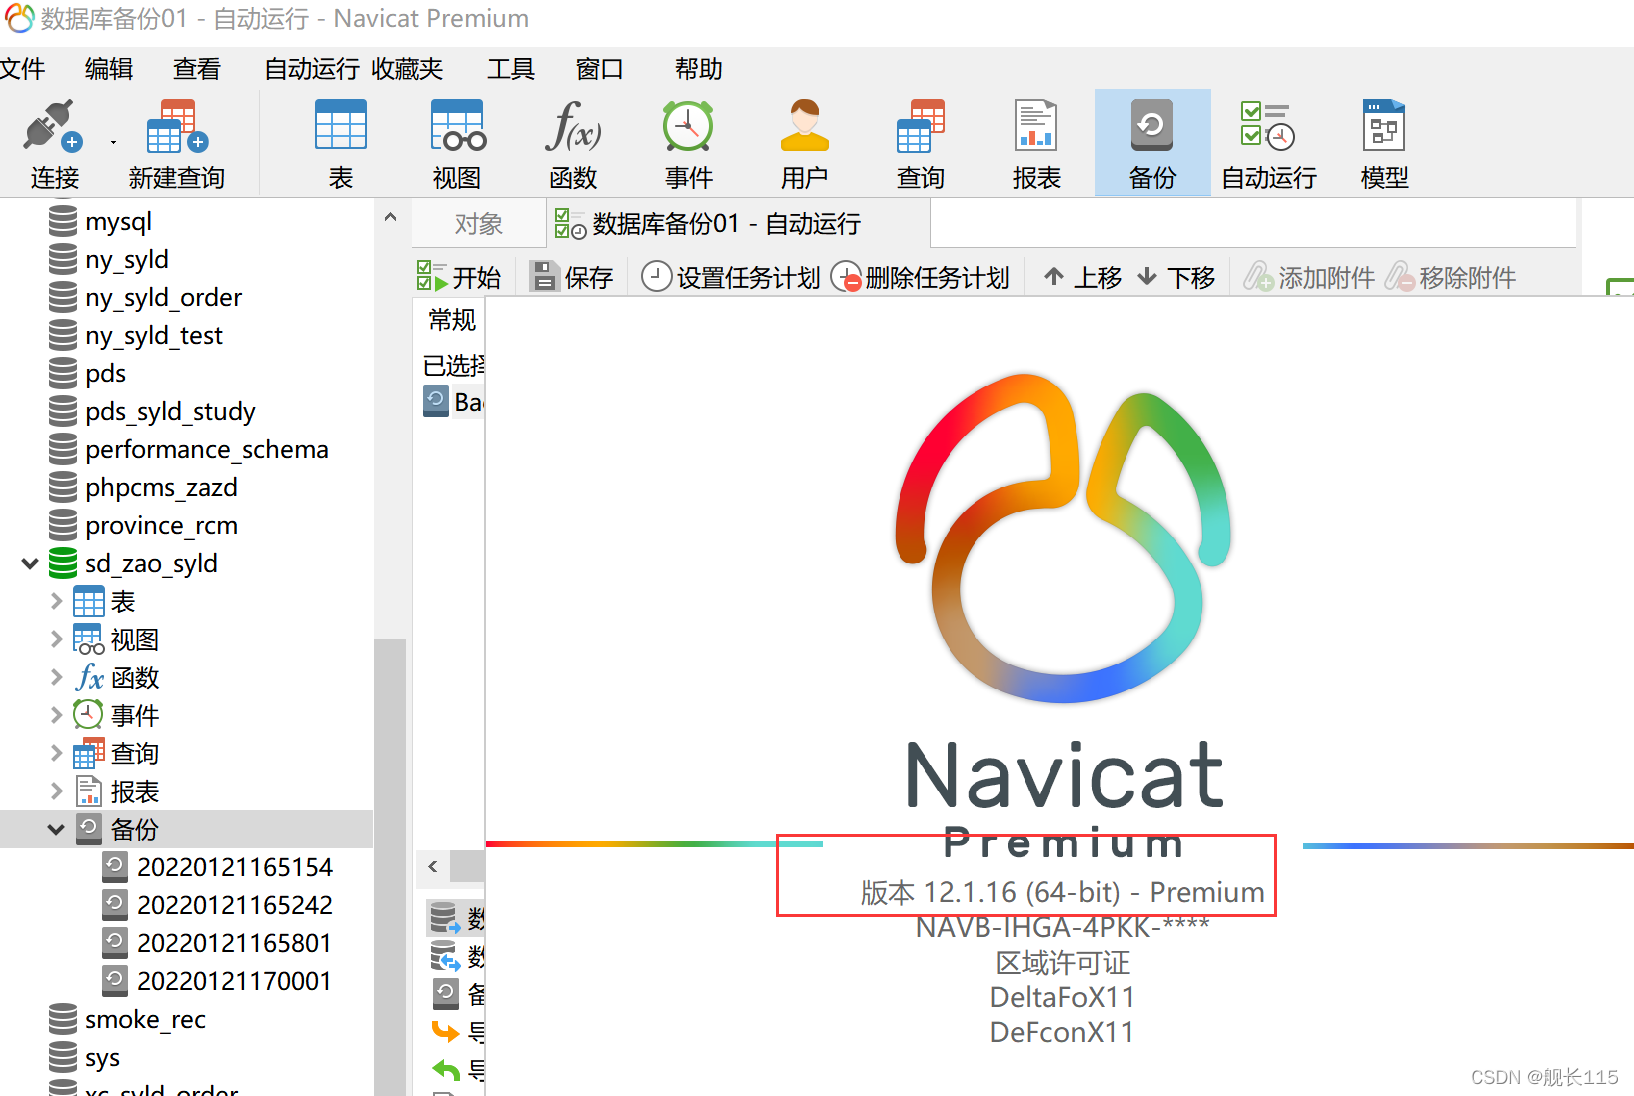Select the pds database
Image resolution: width=1634 pixels, height=1096 pixels.
[105, 373]
